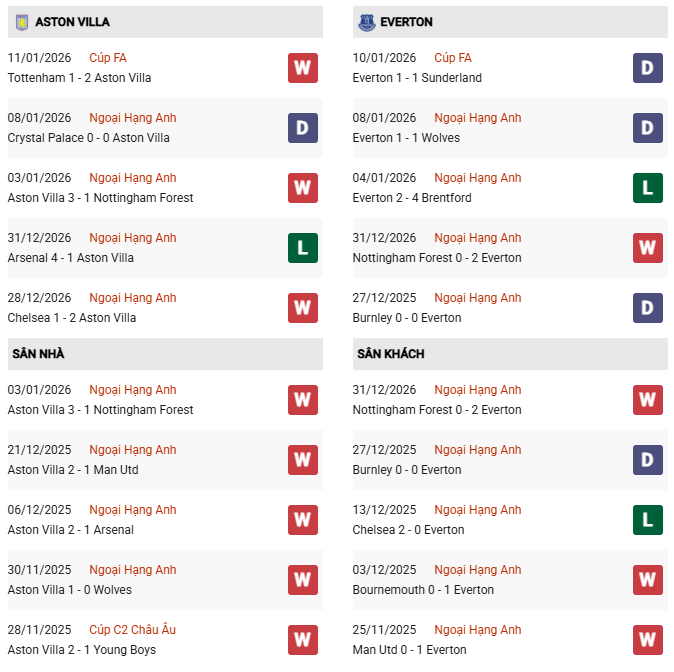Click the Chelsea 1-2 Aston Villa result
Screen dimensions: 674x672
coord(72,318)
